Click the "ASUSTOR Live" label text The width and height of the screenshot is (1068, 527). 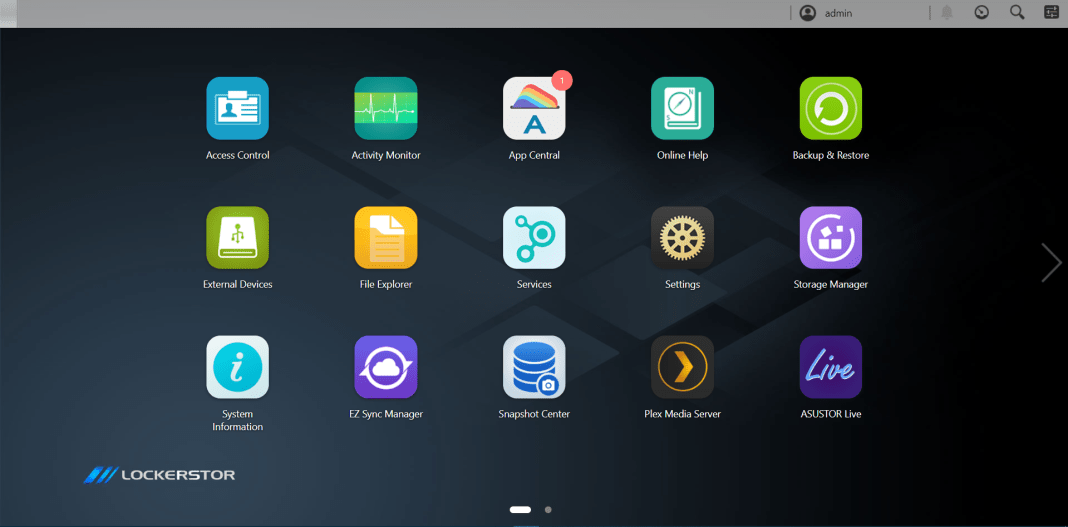coord(831,414)
